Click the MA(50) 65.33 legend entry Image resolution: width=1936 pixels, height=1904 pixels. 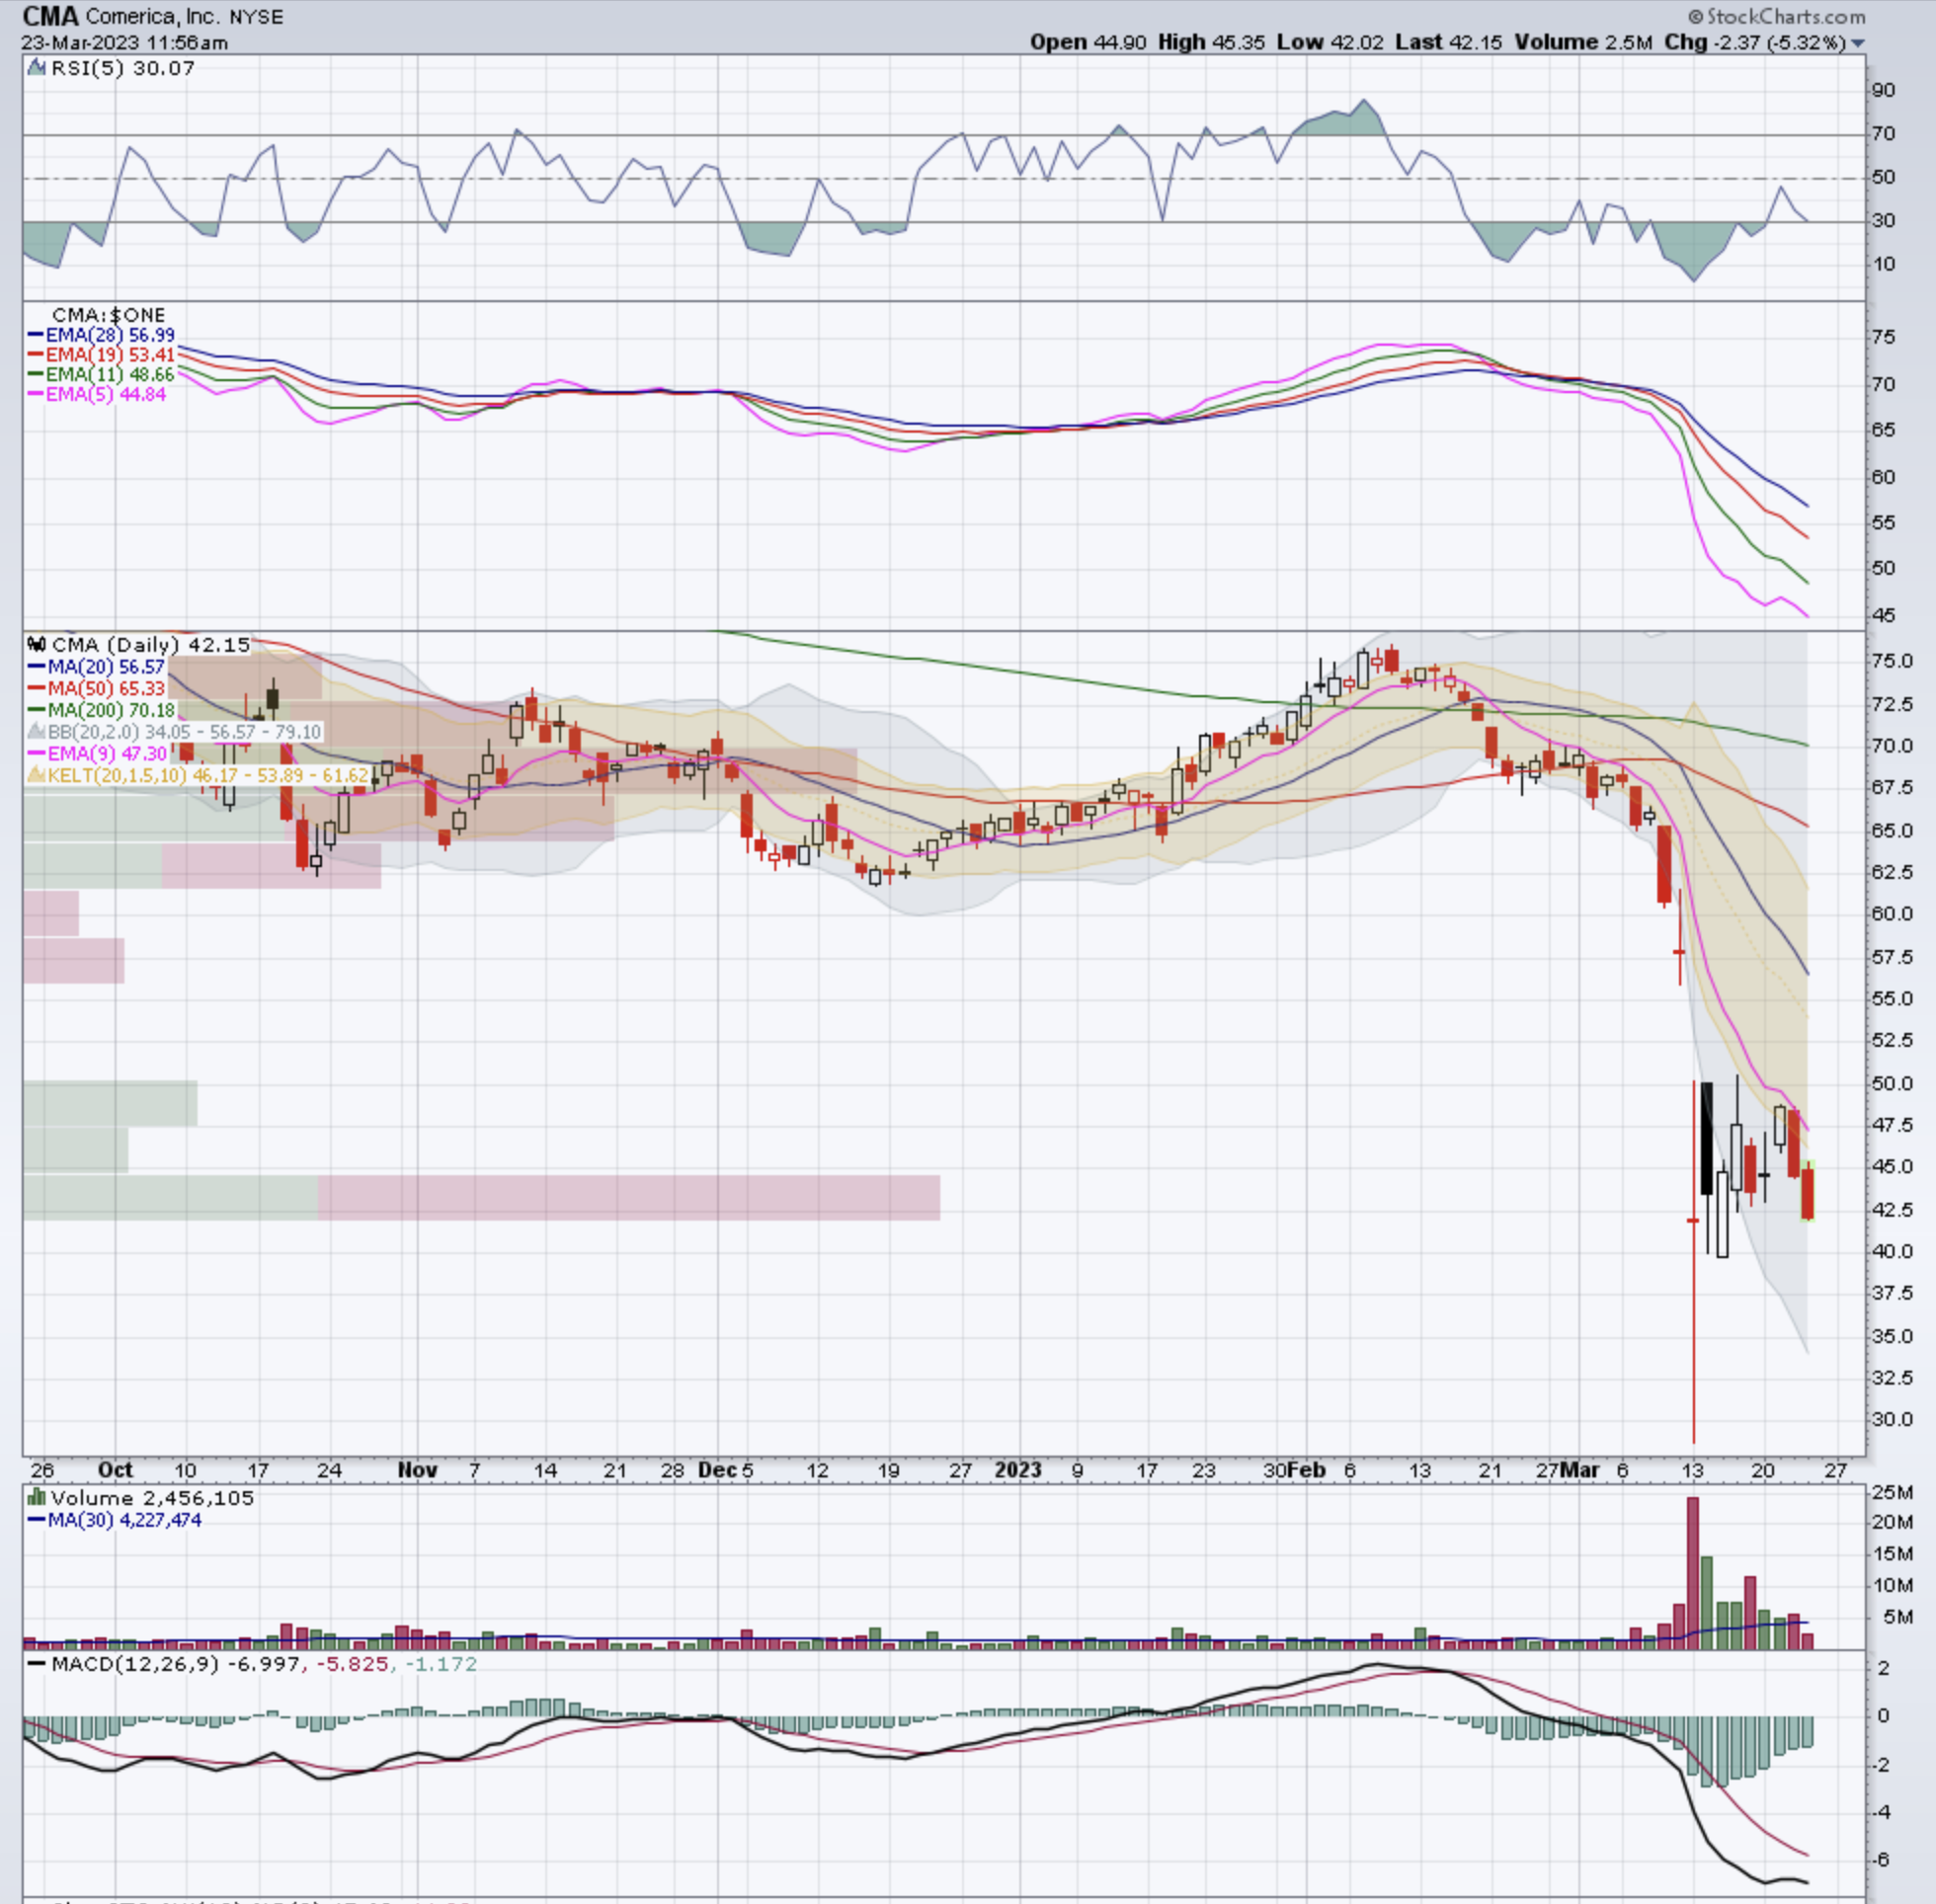coord(96,688)
